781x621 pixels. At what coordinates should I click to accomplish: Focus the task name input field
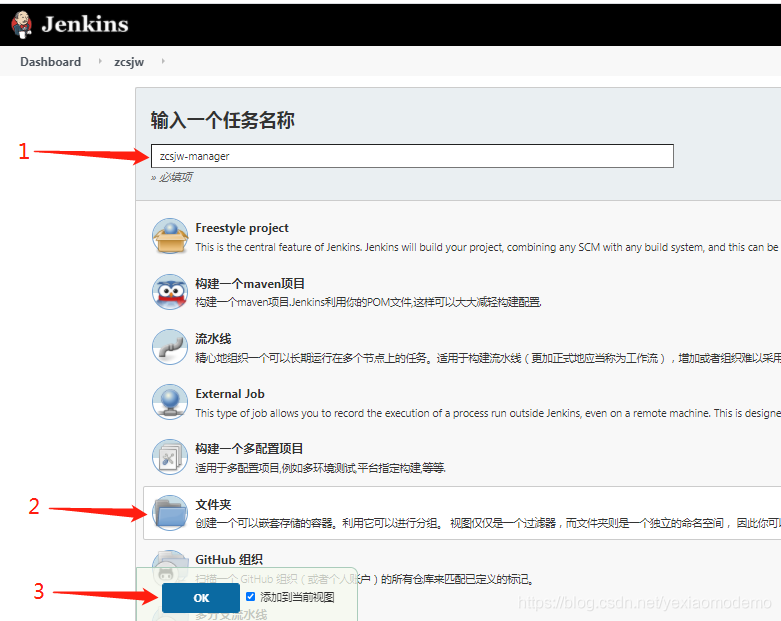(x=412, y=156)
